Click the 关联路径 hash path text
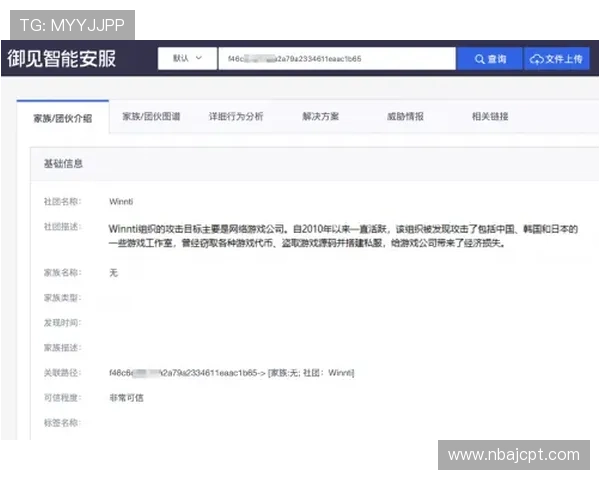Screen dimensions: 600x480 (231, 372)
